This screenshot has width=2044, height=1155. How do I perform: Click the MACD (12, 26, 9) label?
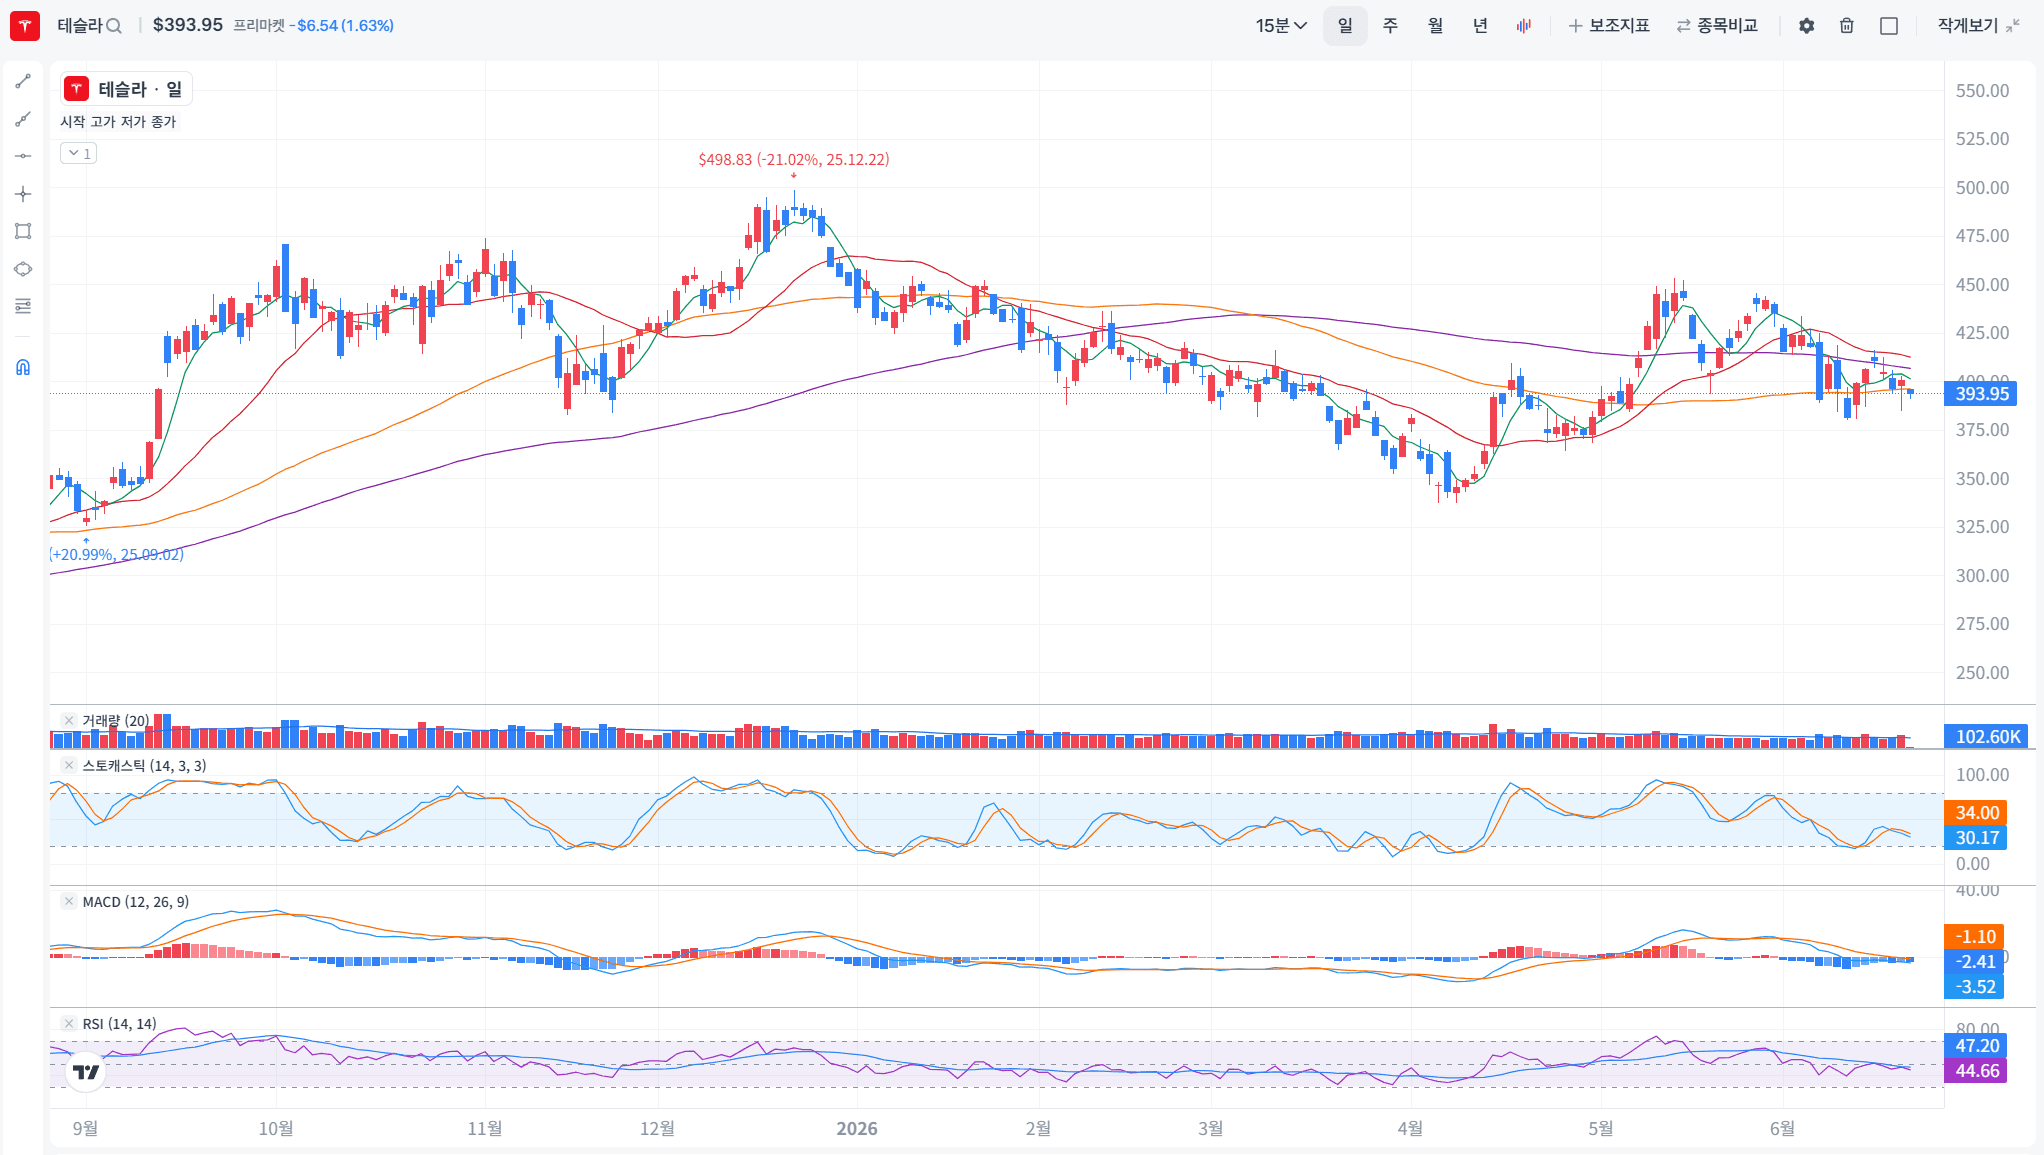coord(135,901)
